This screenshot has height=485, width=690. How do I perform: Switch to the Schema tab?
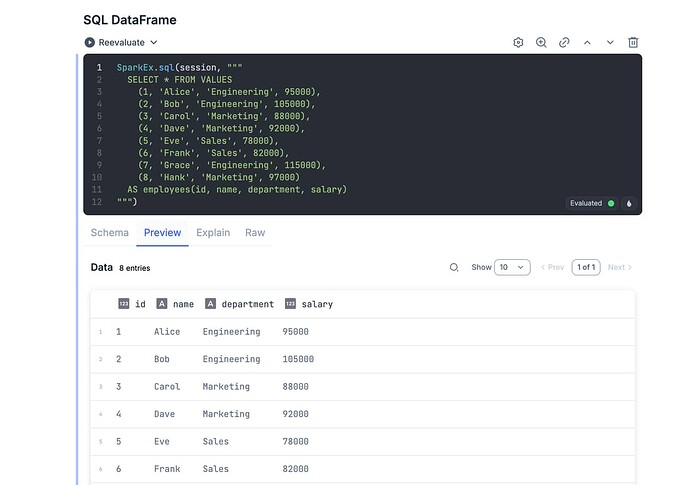tap(110, 233)
